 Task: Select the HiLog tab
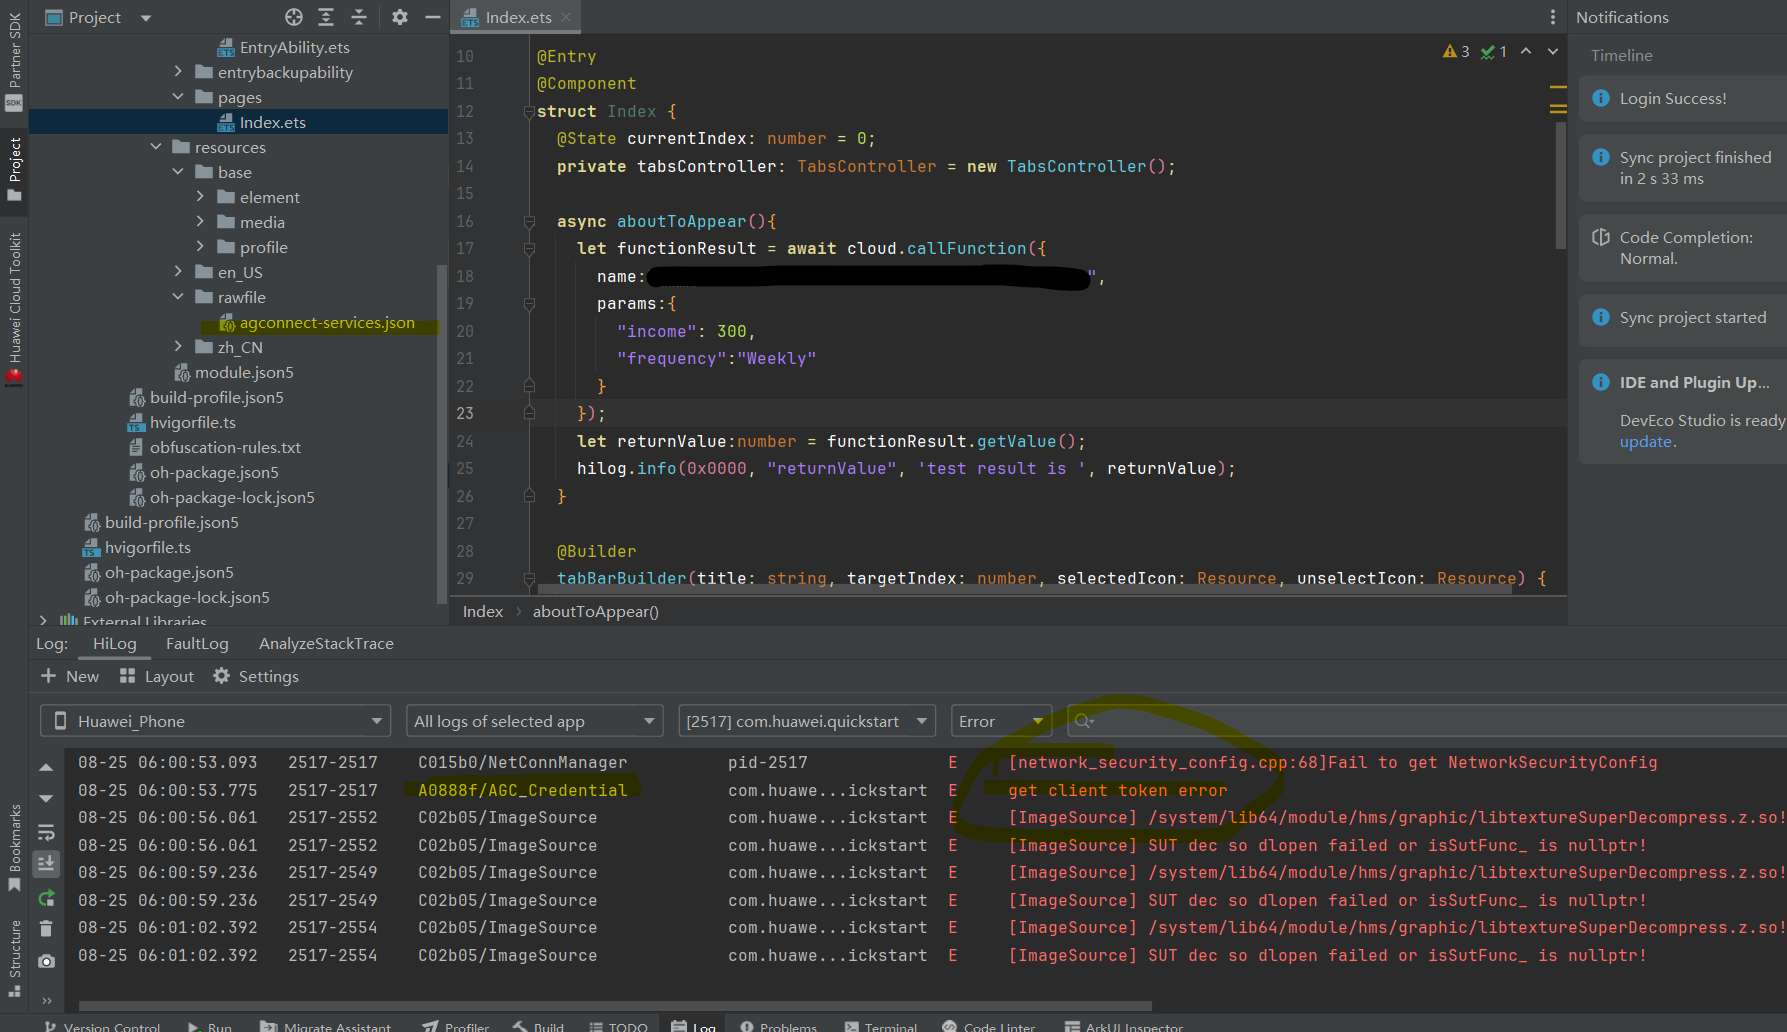coord(114,644)
